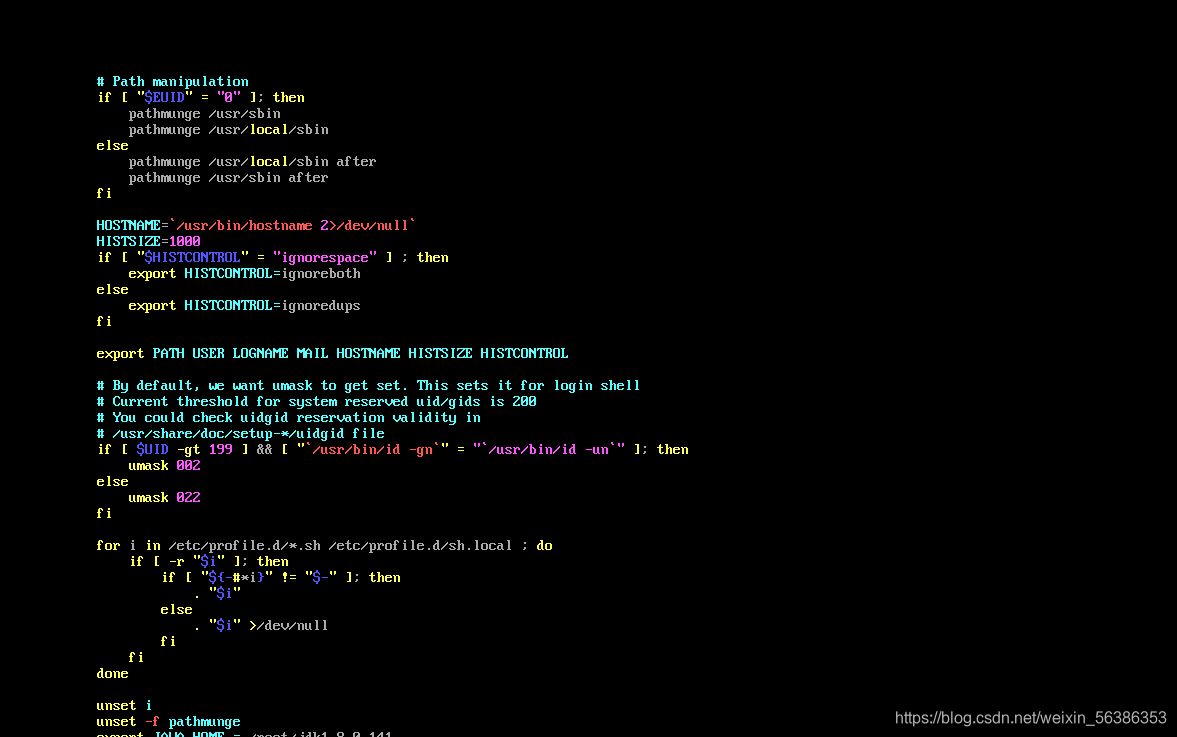Click the 'pathmunge /usr/sbin after' line
Viewport: 1177px width, 737px height.
[228, 178]
